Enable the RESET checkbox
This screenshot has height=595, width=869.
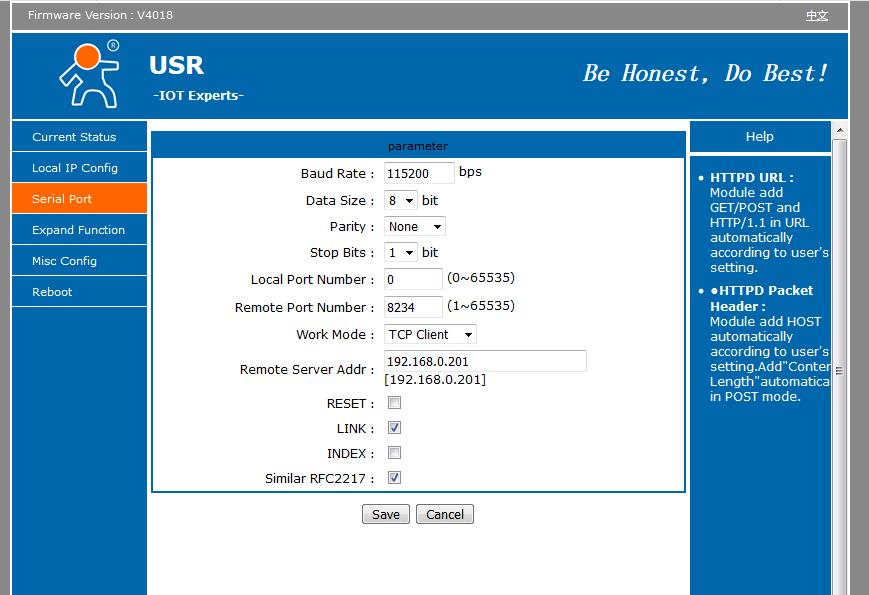coord(394,403)
